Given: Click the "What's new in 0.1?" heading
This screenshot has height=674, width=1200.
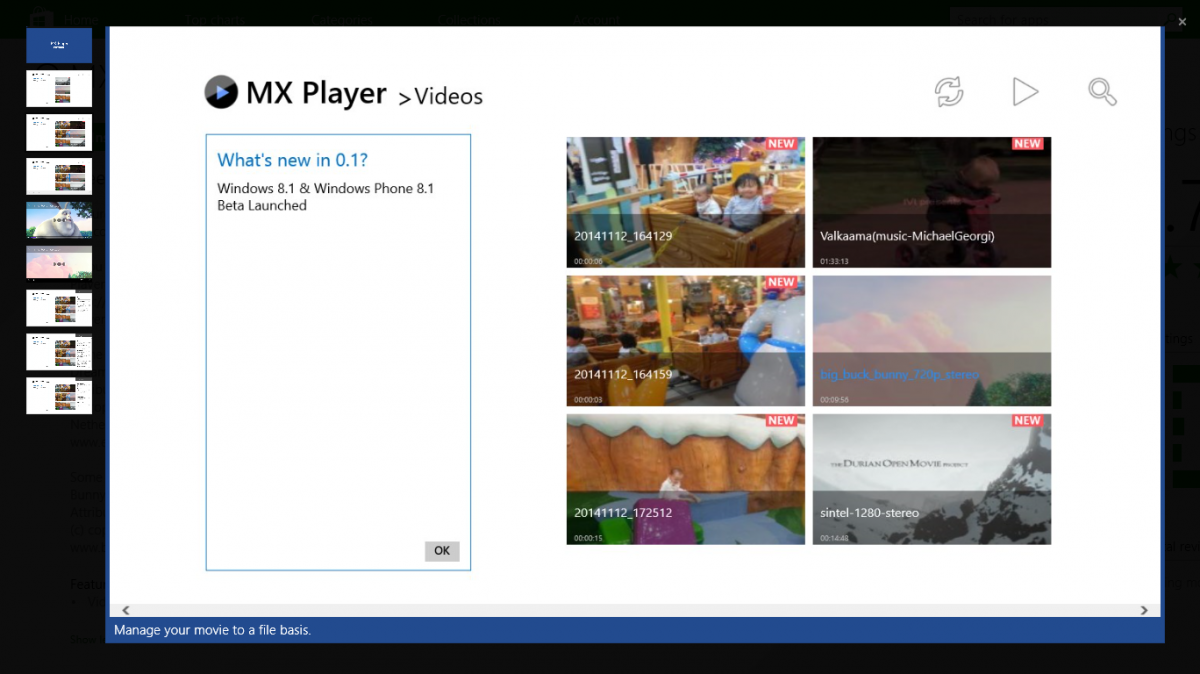Looking at the screenshot, I should 293,160.
